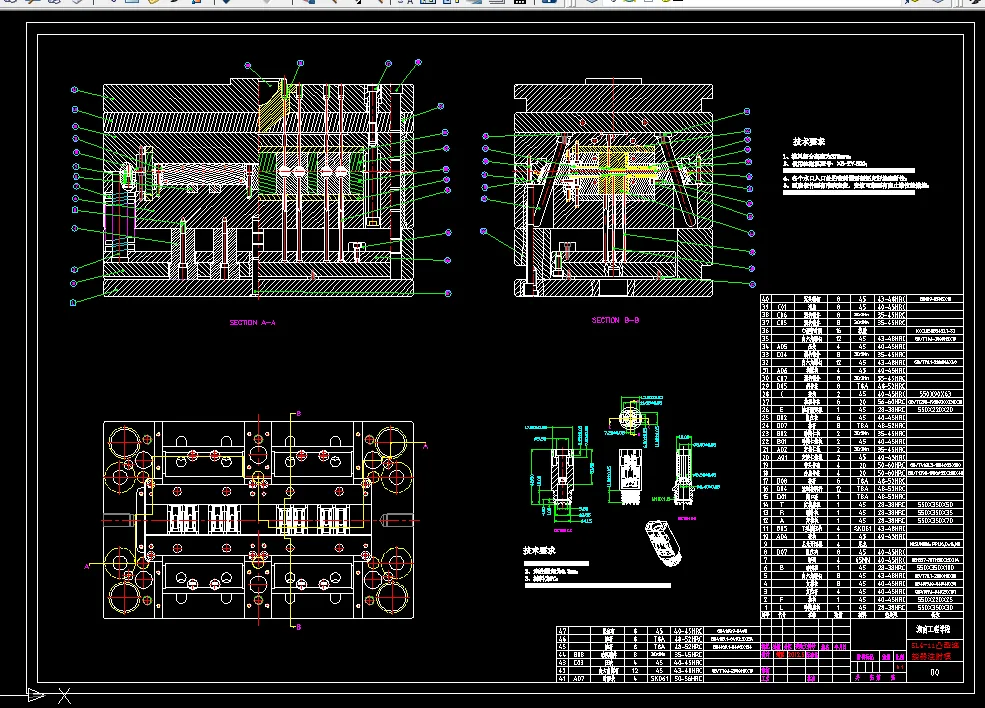This screenshot has height=708, width=985.
Task: Select SKD61 material in row 11
Action: (863, 528)
